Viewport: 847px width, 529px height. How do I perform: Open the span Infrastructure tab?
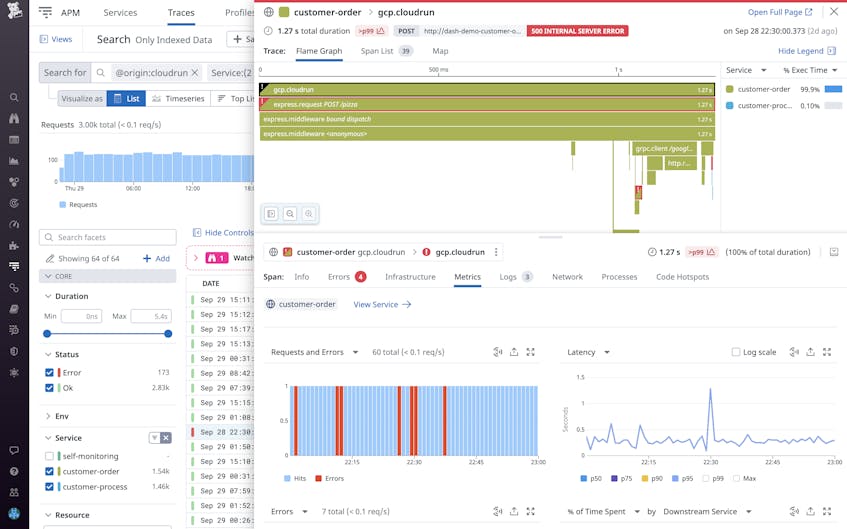pos(410,277)
